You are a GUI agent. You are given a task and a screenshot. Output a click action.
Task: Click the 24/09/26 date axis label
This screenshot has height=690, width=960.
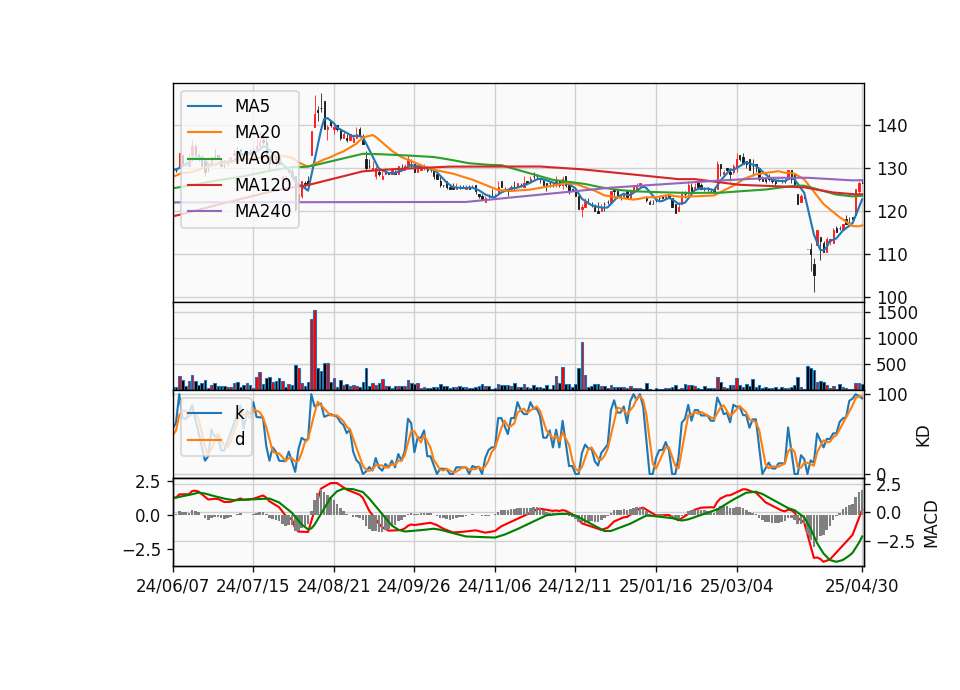[x=414, y=586]
